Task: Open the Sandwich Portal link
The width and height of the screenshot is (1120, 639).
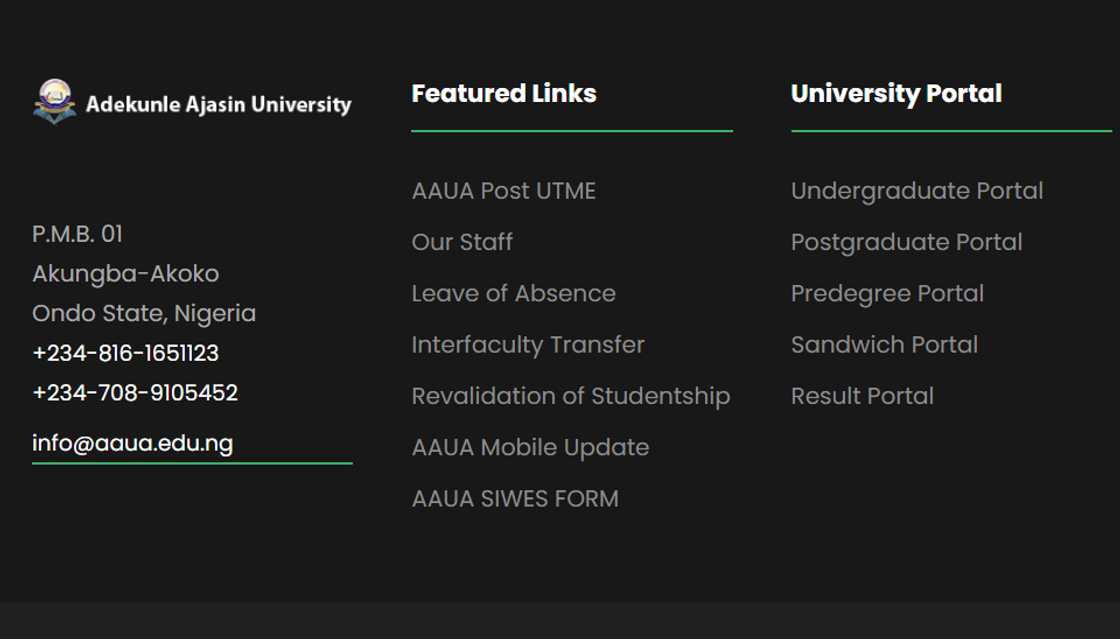Action: point(884,345)
